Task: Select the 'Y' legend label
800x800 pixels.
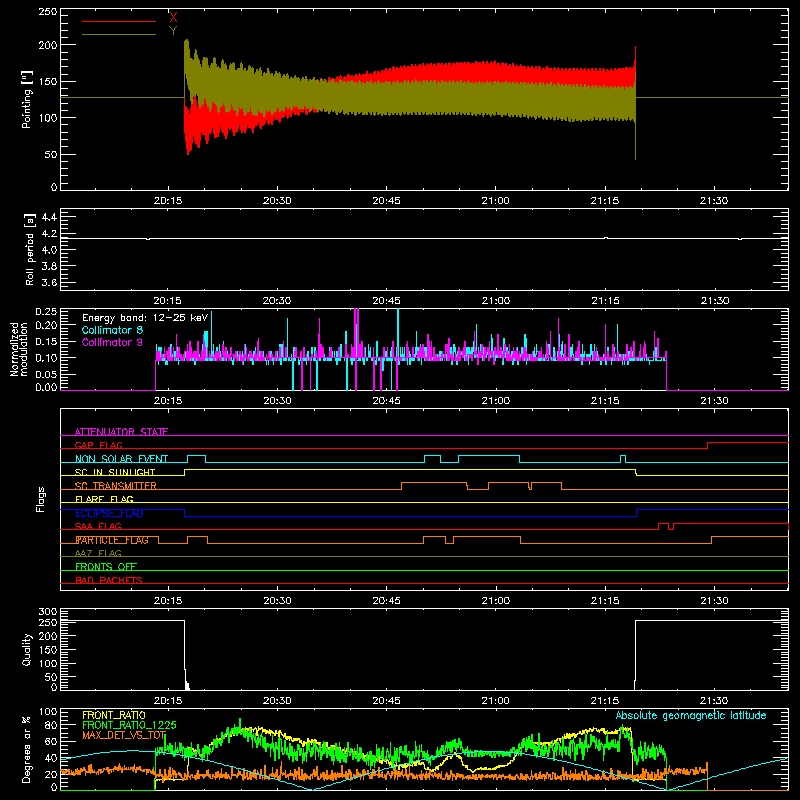Action: tap(173, 31)
